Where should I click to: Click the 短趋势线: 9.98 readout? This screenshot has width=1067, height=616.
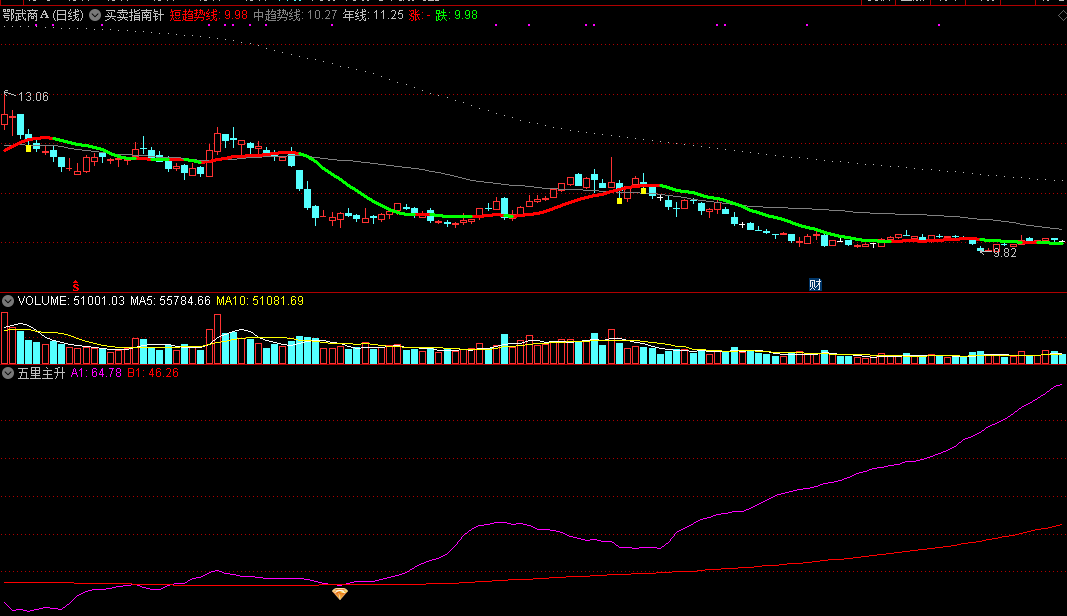(208, 15)
